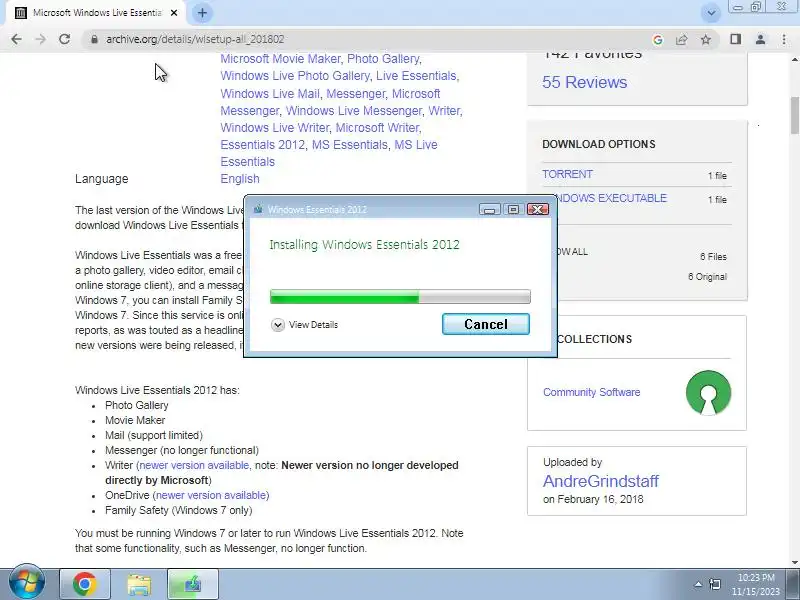This screenshot has height=600, width=800.
Task: Click the lock icon in address bar
Action: [93, 39]
